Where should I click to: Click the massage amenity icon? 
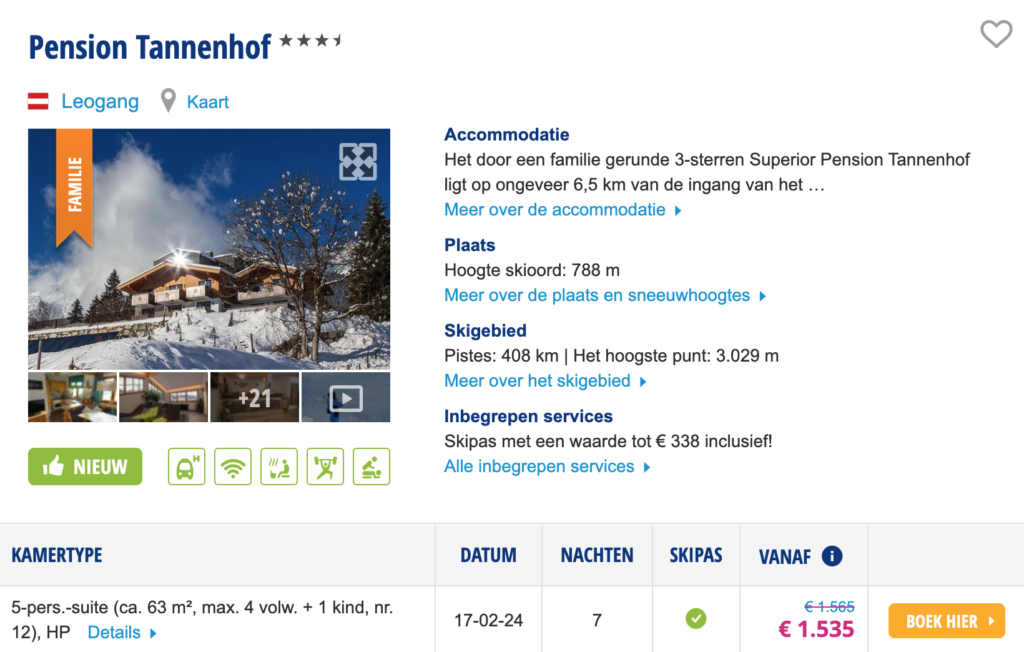tap(371, 467)
